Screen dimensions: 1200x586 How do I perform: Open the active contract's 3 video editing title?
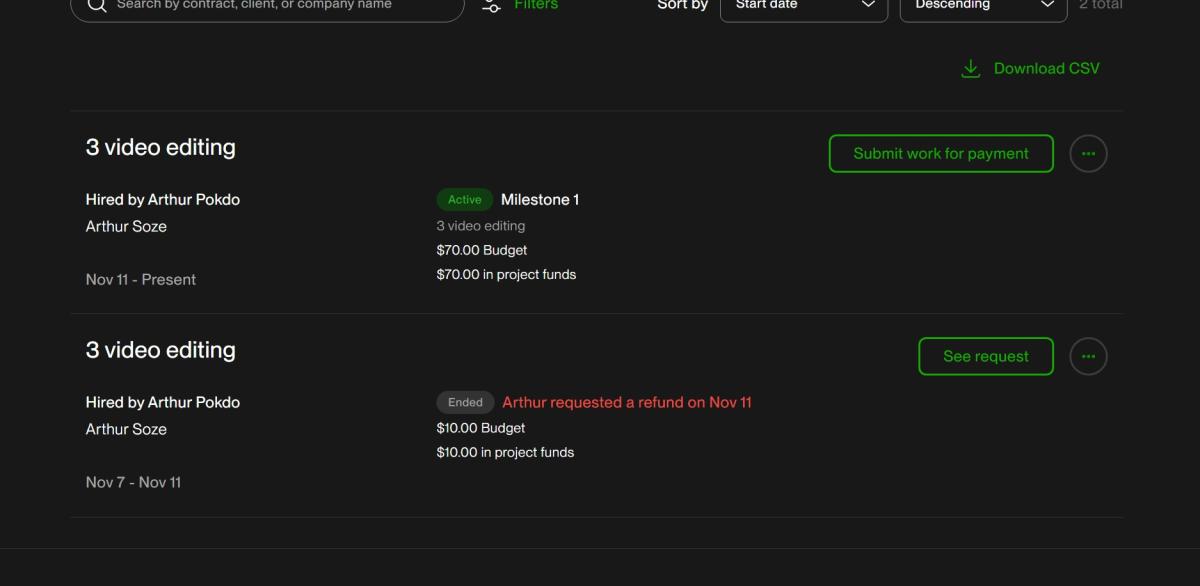[161, 148]
